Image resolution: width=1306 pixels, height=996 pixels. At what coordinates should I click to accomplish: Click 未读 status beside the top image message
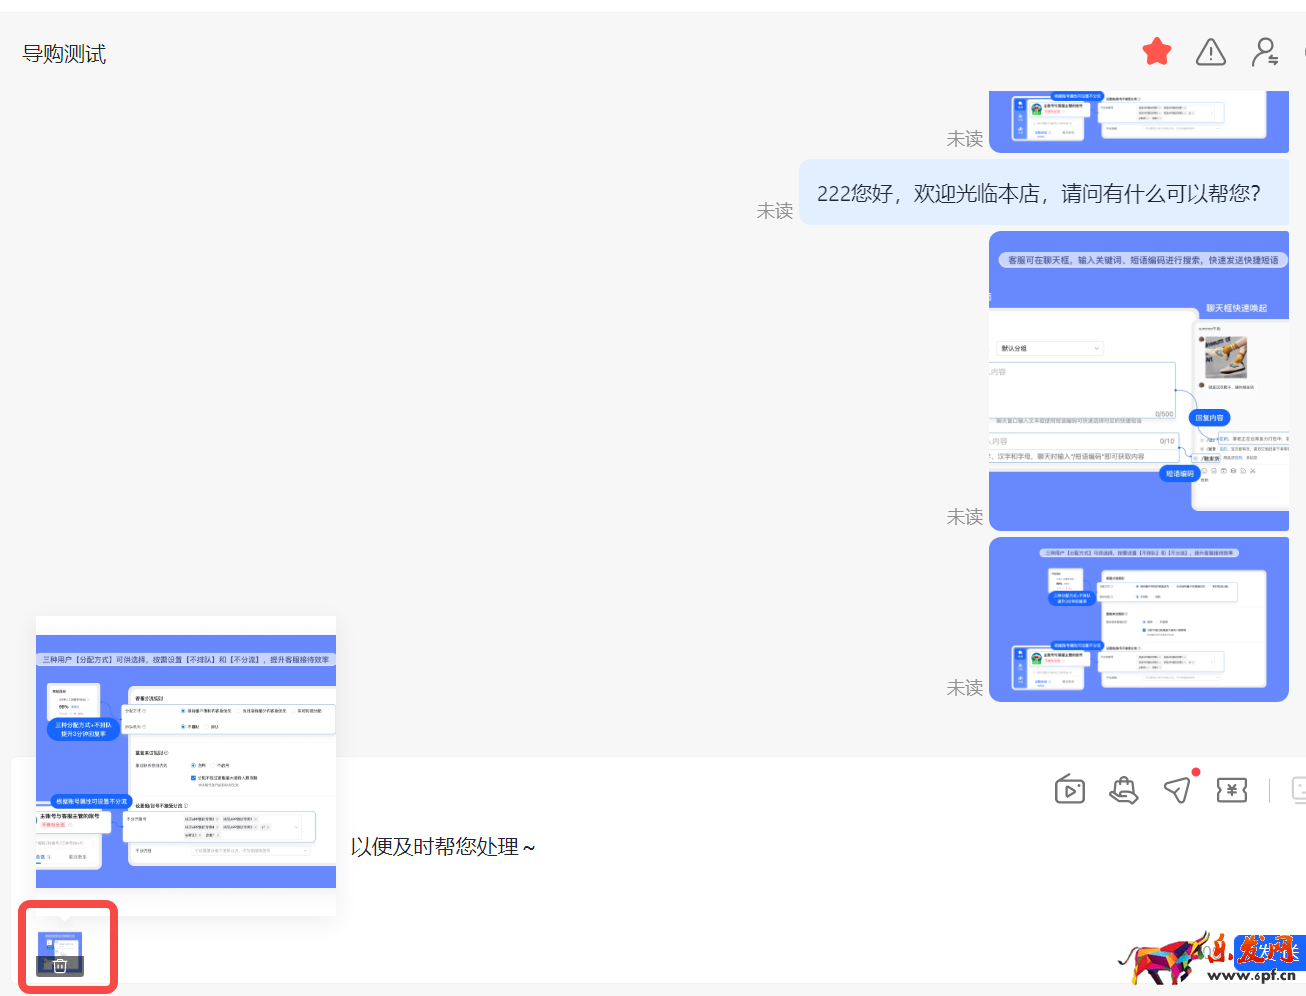point(965,139)
